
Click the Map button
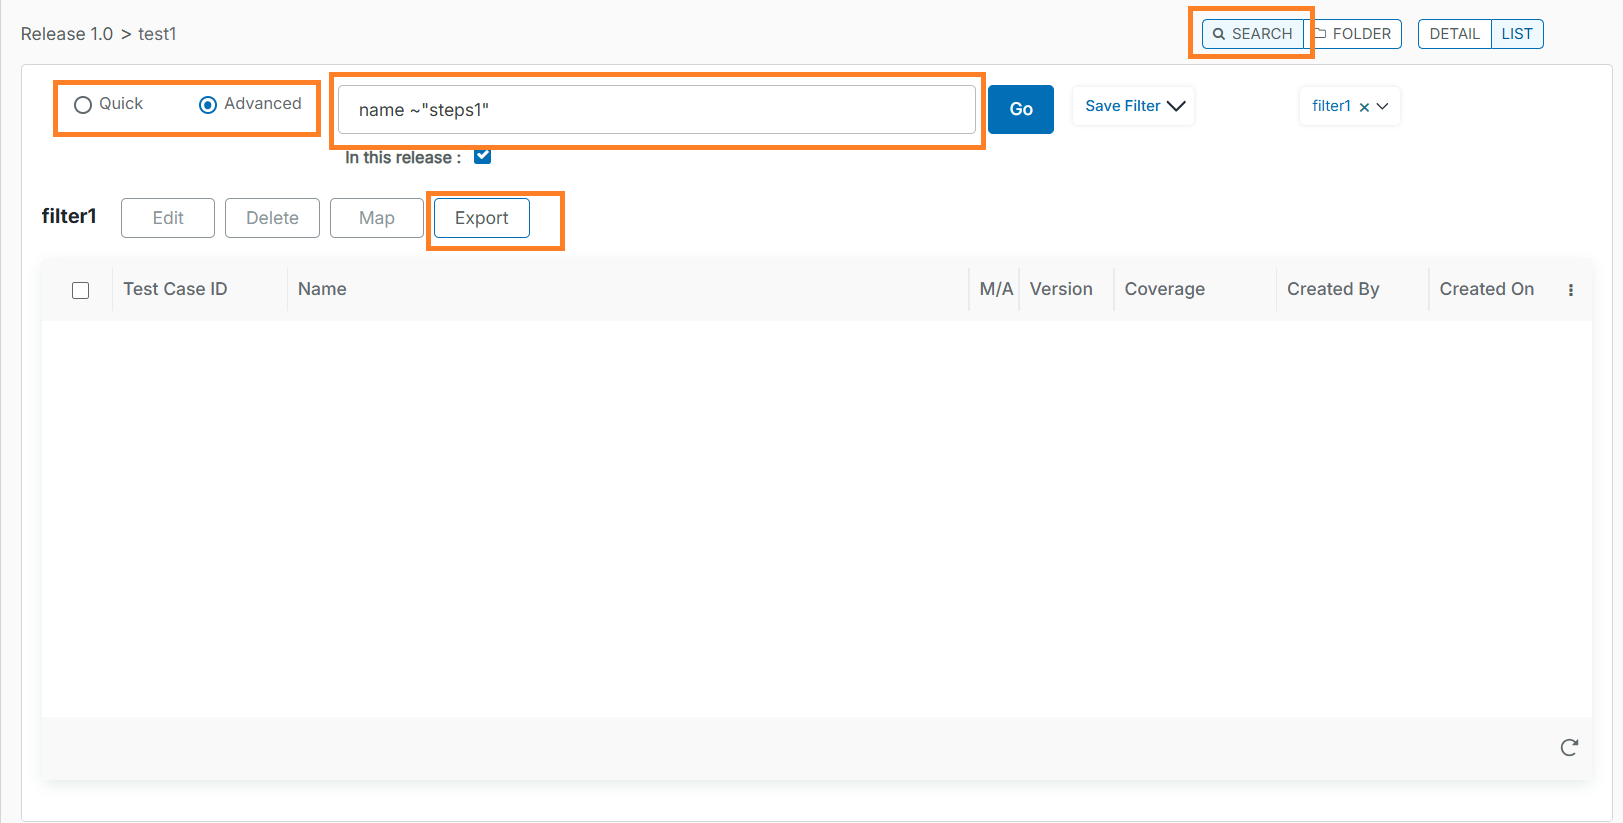coord(376,218)
